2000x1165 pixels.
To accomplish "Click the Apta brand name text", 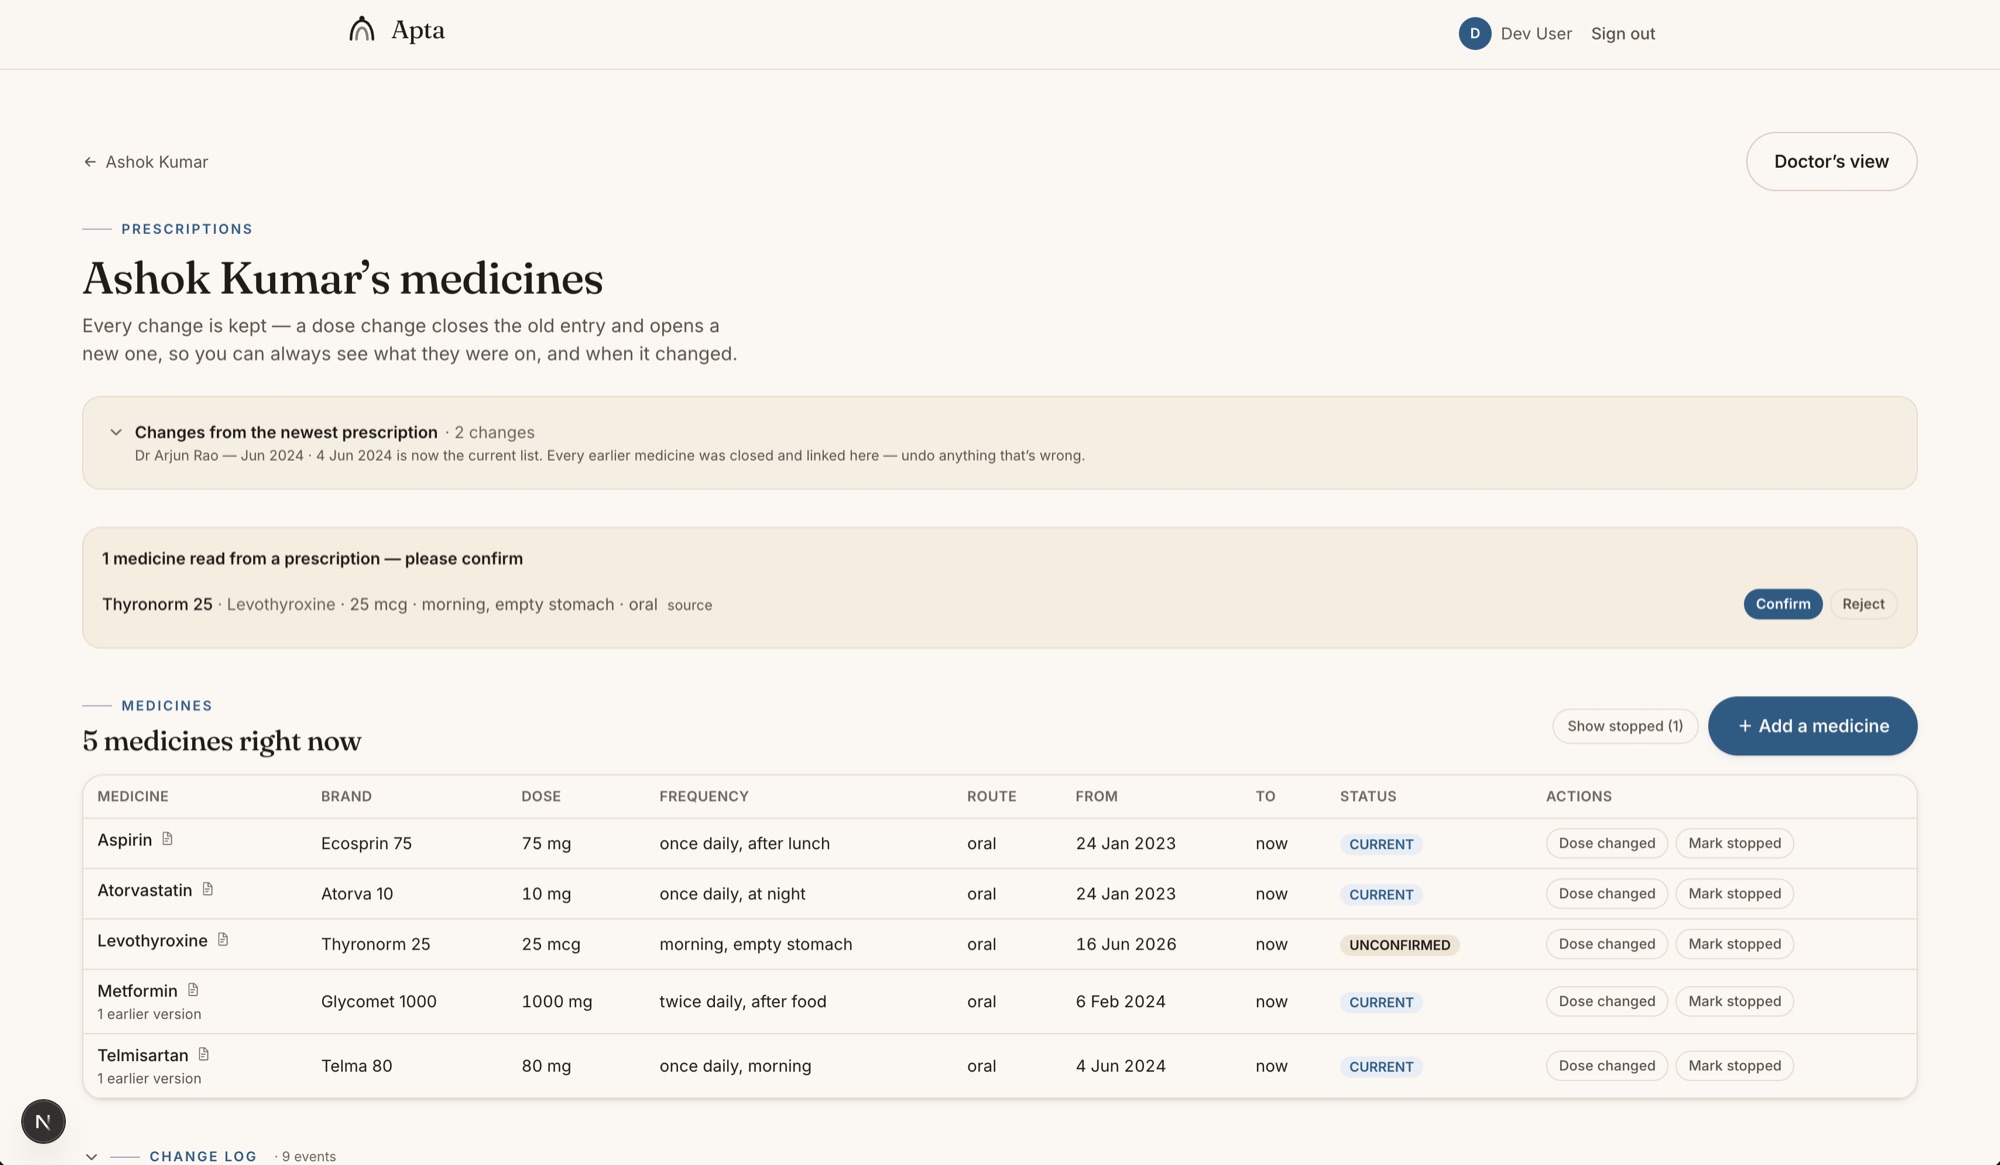I will tap(418, 31).
